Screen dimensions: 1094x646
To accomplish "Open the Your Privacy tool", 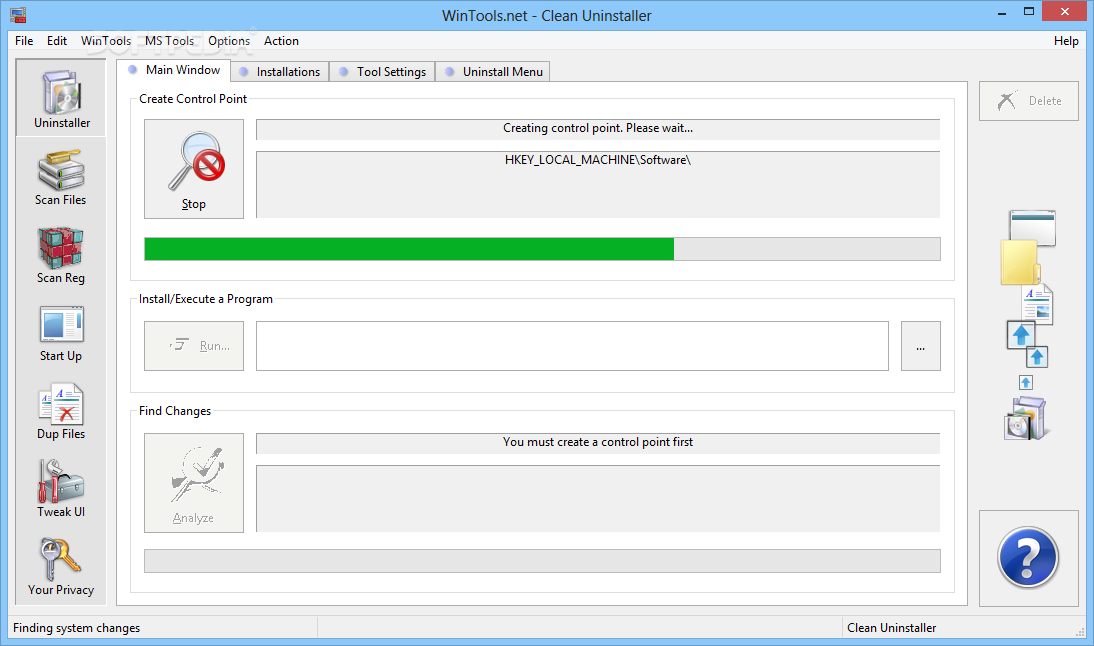I will click(x=60, y=565).
